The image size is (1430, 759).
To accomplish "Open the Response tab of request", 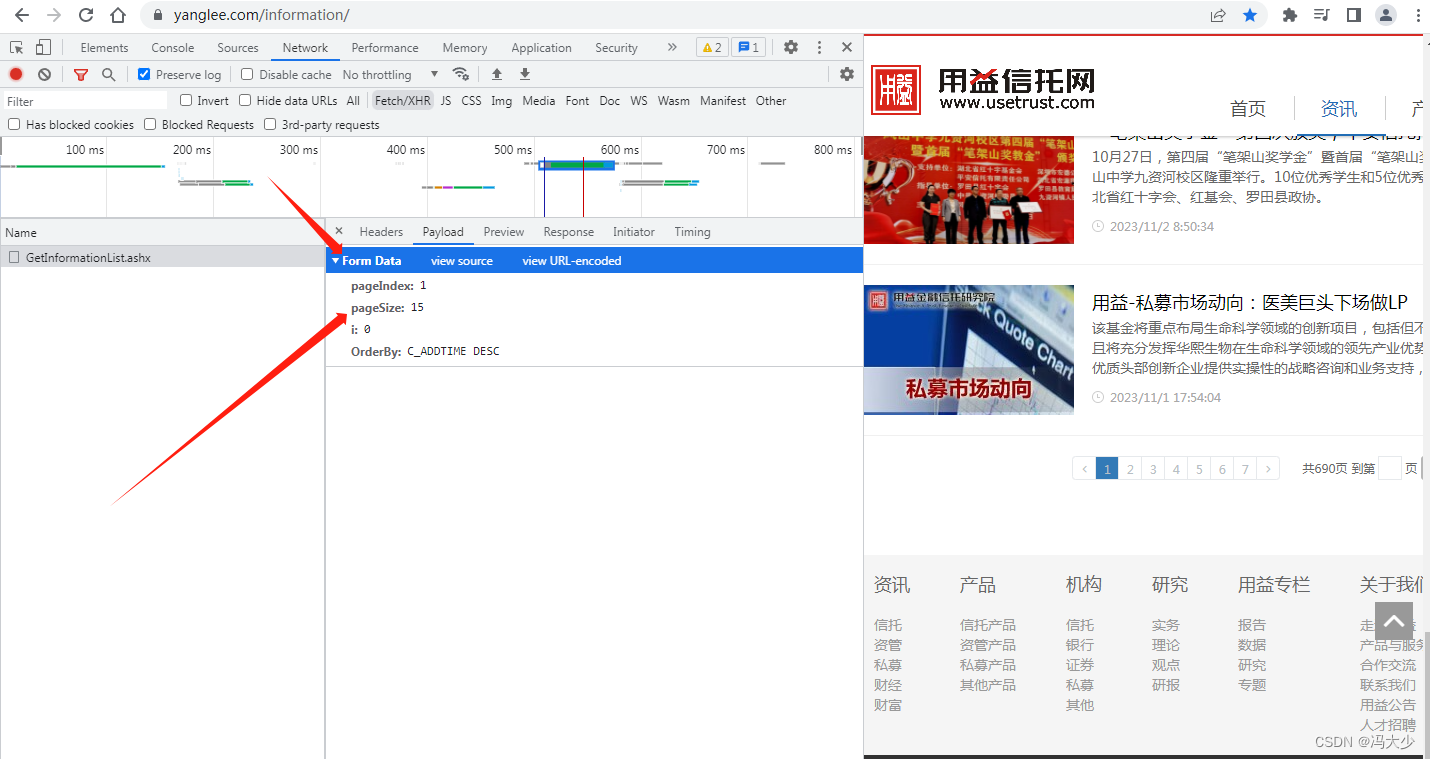I will (x=569, y=231).
